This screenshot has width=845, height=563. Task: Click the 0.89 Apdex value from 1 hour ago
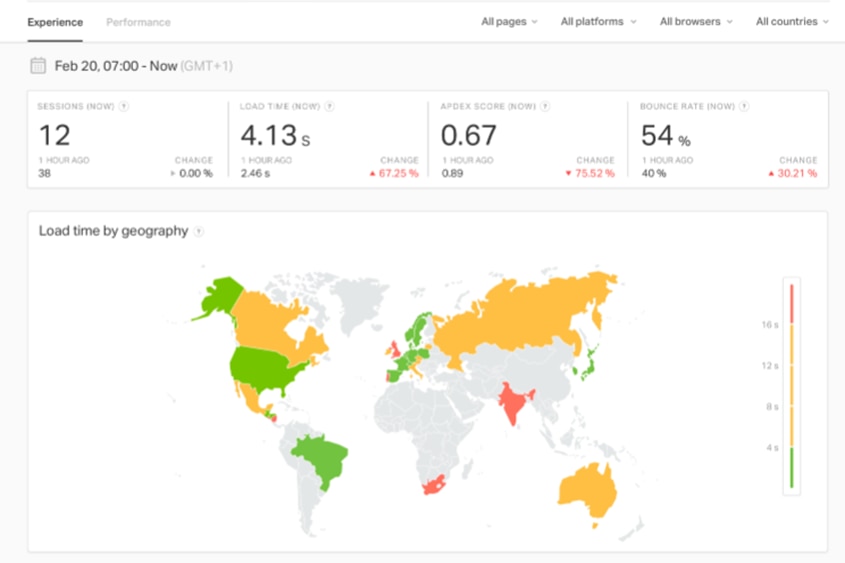(x=452, y=173)
